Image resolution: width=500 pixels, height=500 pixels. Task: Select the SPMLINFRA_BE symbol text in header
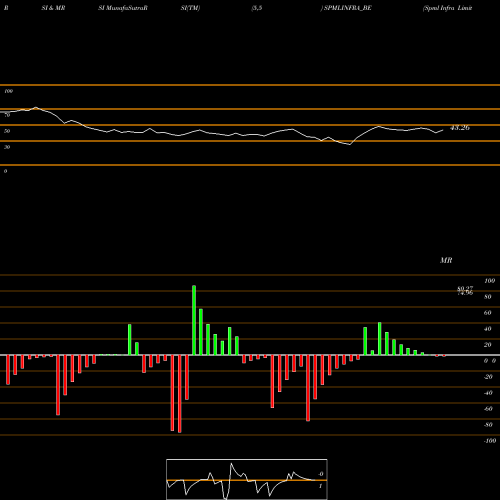(x=347, y=8)
